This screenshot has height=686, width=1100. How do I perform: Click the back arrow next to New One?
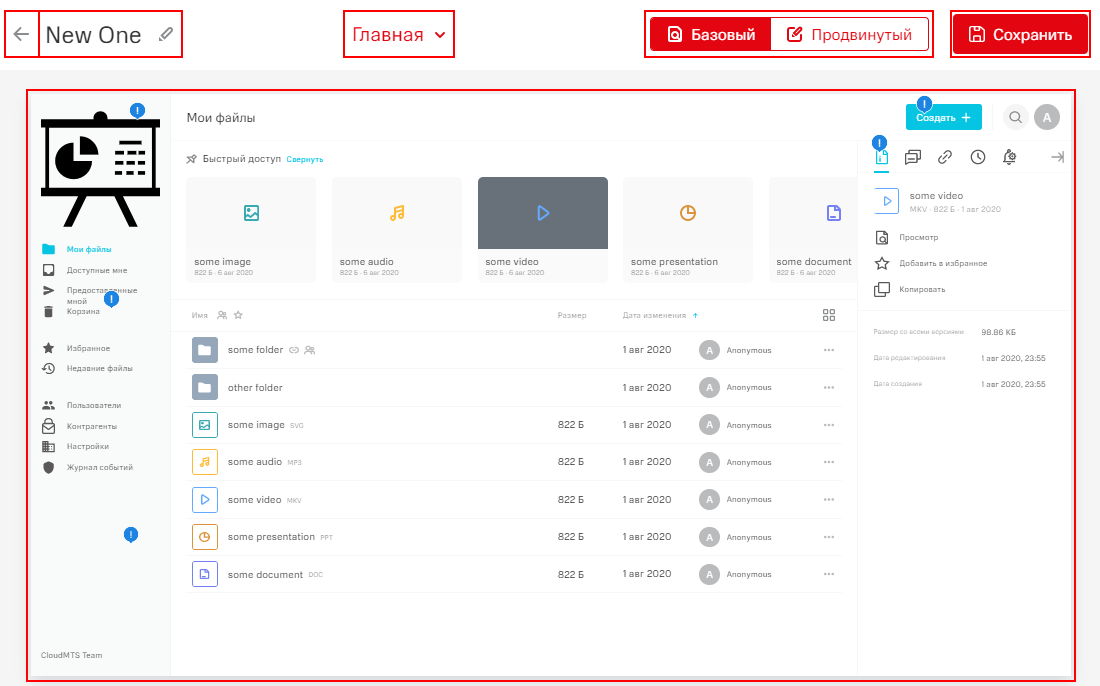tap(22, 34)
